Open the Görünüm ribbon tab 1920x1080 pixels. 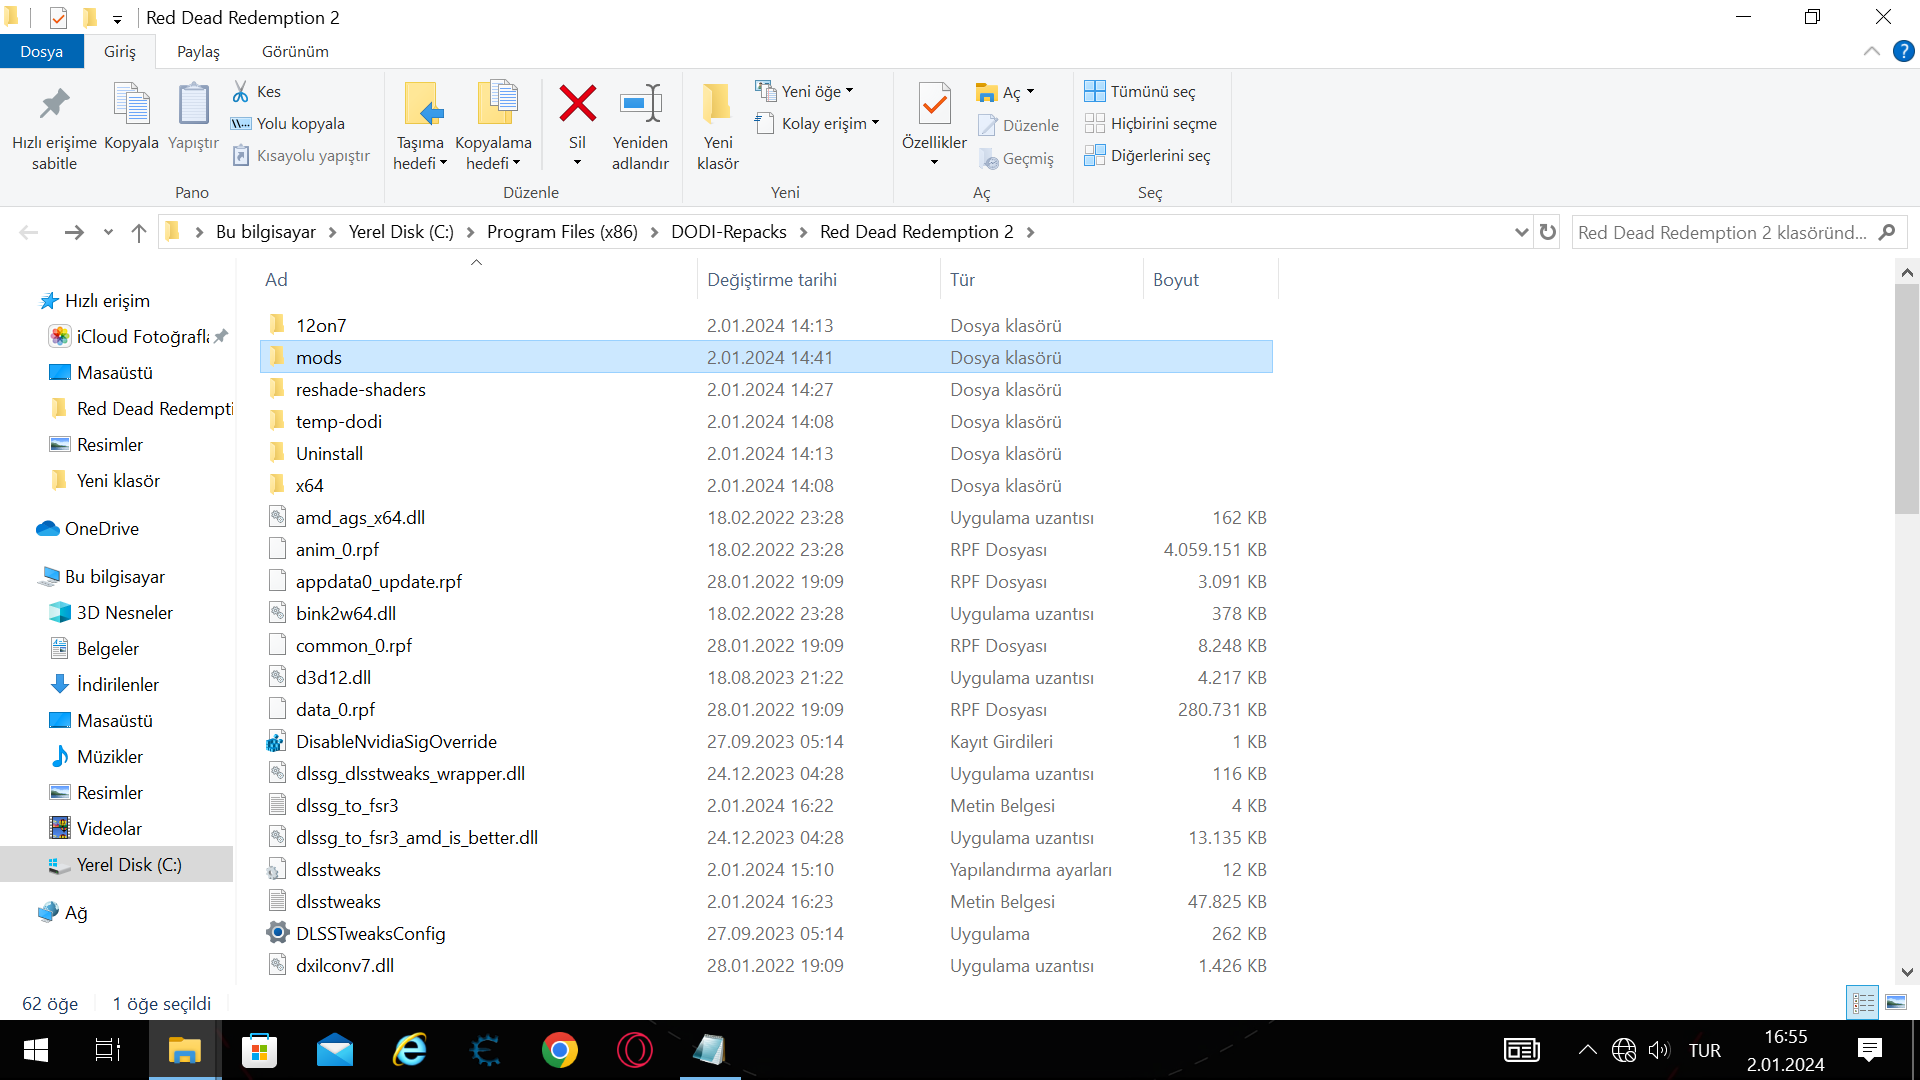click(x=295, y=51)
